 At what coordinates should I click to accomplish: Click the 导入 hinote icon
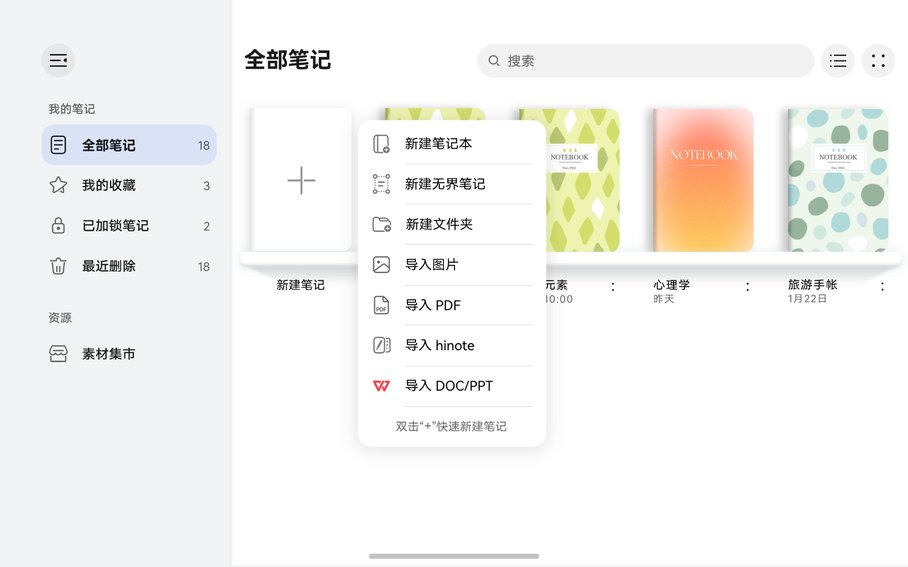pos(381,345)
